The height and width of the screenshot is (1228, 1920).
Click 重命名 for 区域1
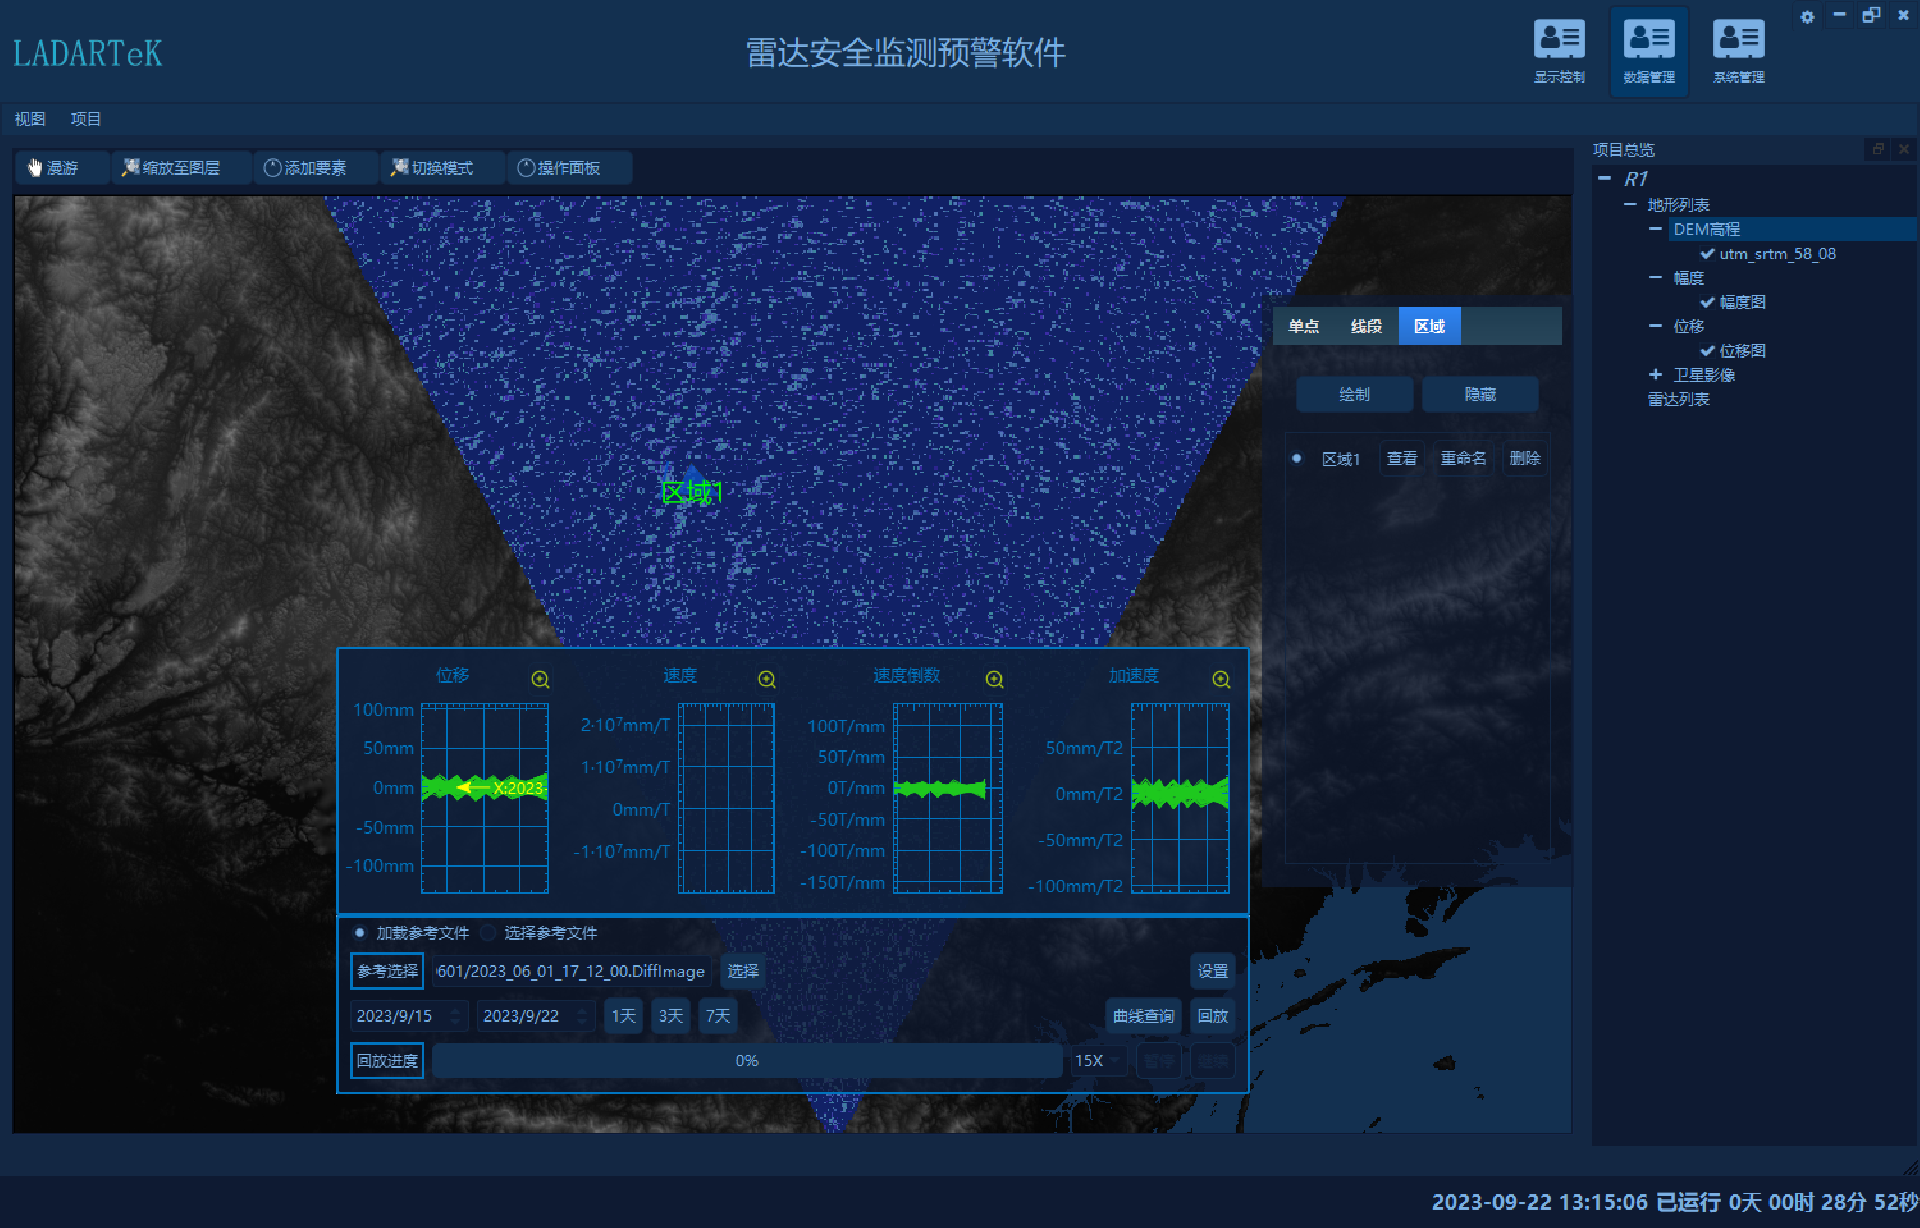click(1463, 458)
